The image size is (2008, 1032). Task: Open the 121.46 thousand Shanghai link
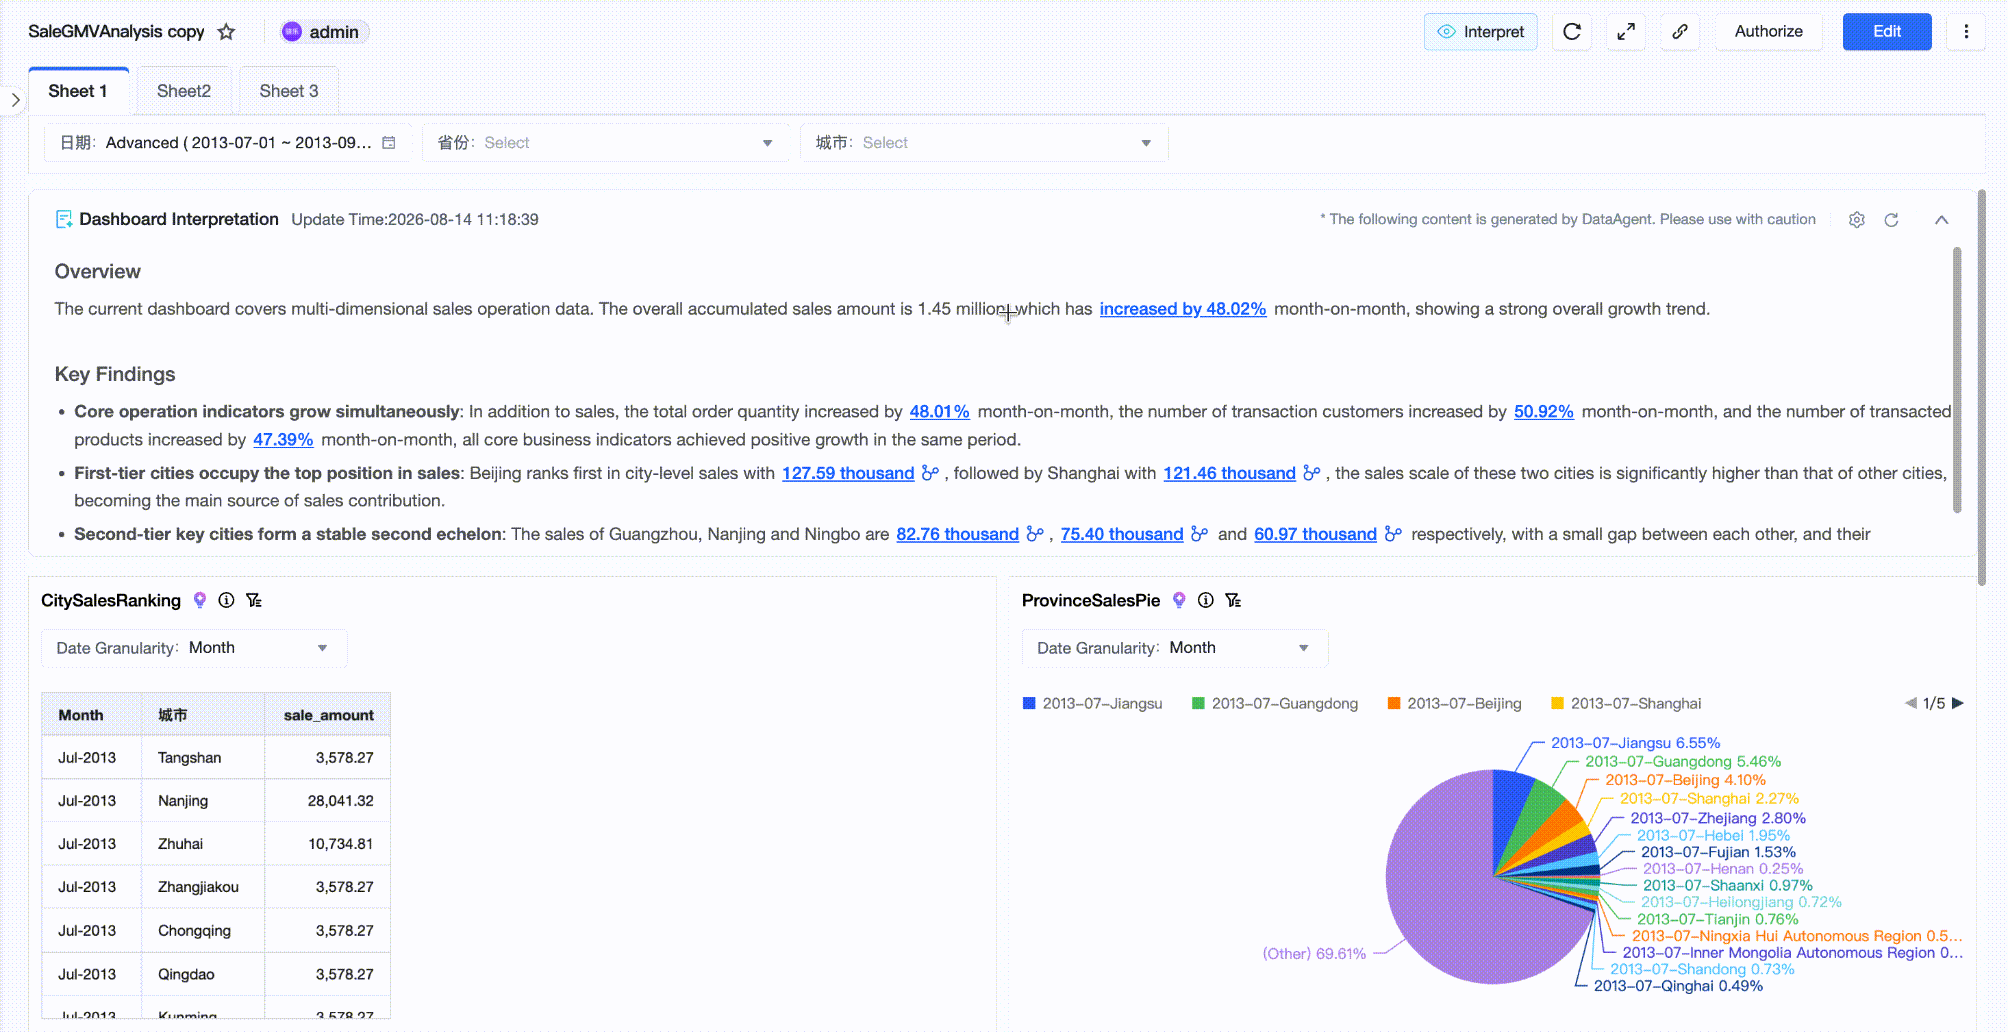coord(1230,473)
